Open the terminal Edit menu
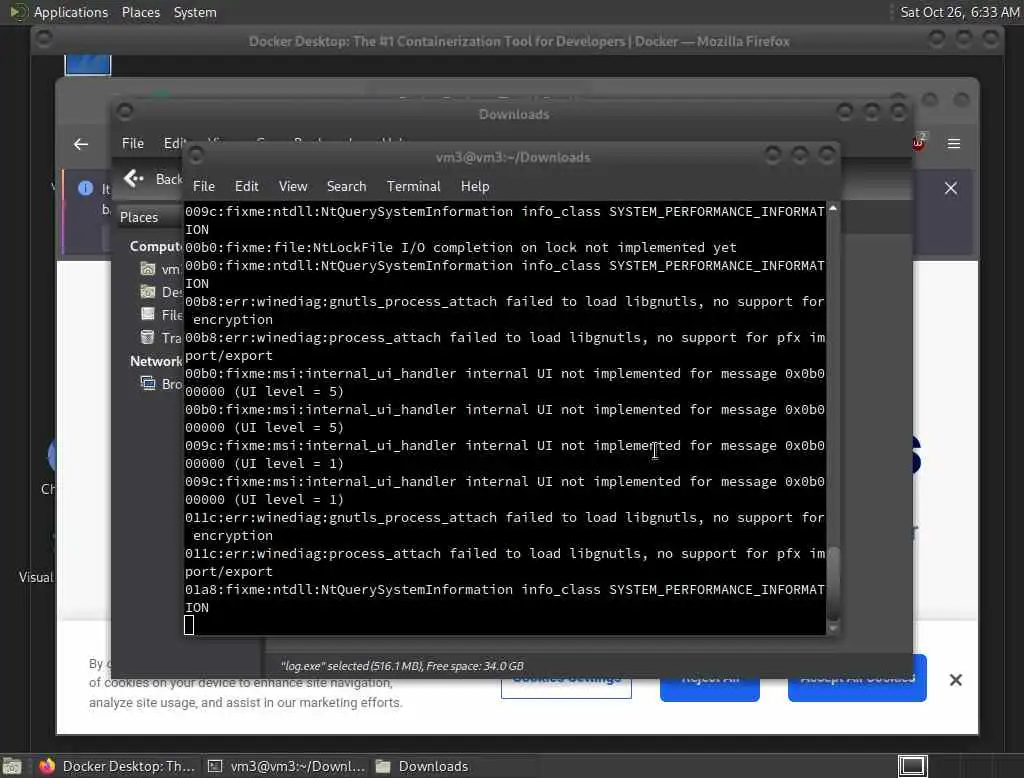Viewport: 1024px width, 778px height. point(246,186)
